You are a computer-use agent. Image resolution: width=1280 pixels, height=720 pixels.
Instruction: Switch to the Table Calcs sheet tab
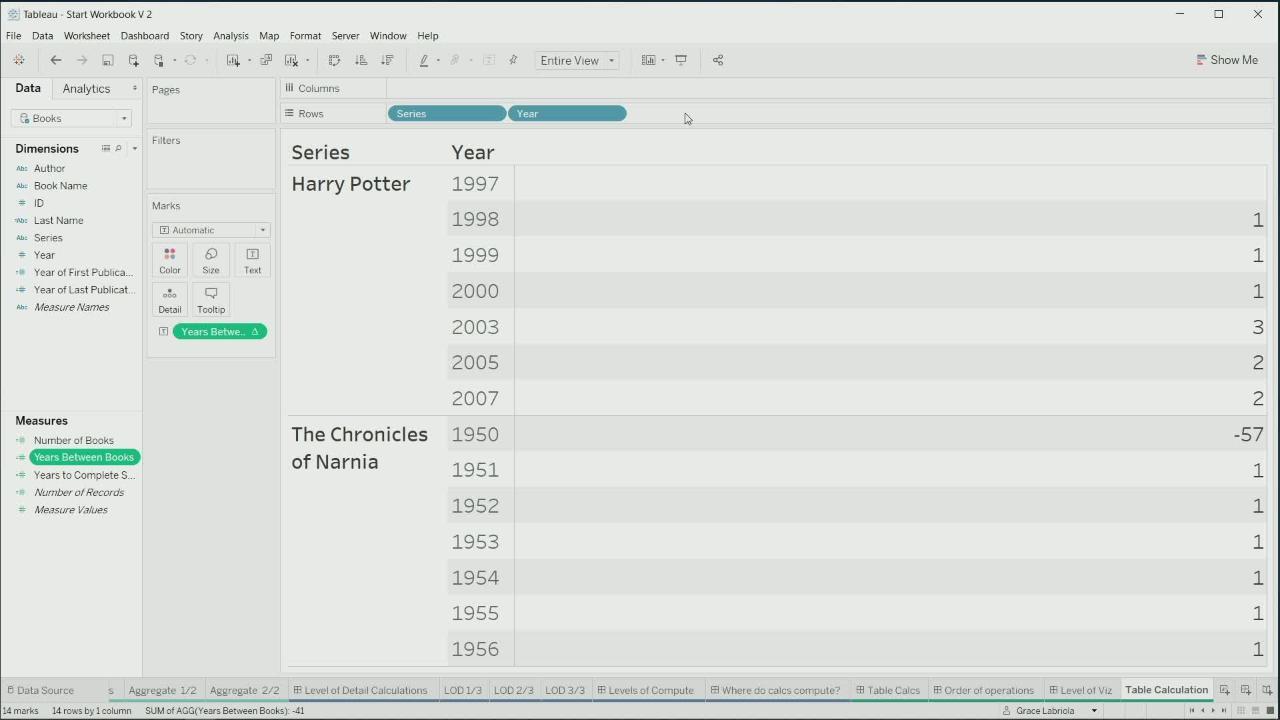888,690
